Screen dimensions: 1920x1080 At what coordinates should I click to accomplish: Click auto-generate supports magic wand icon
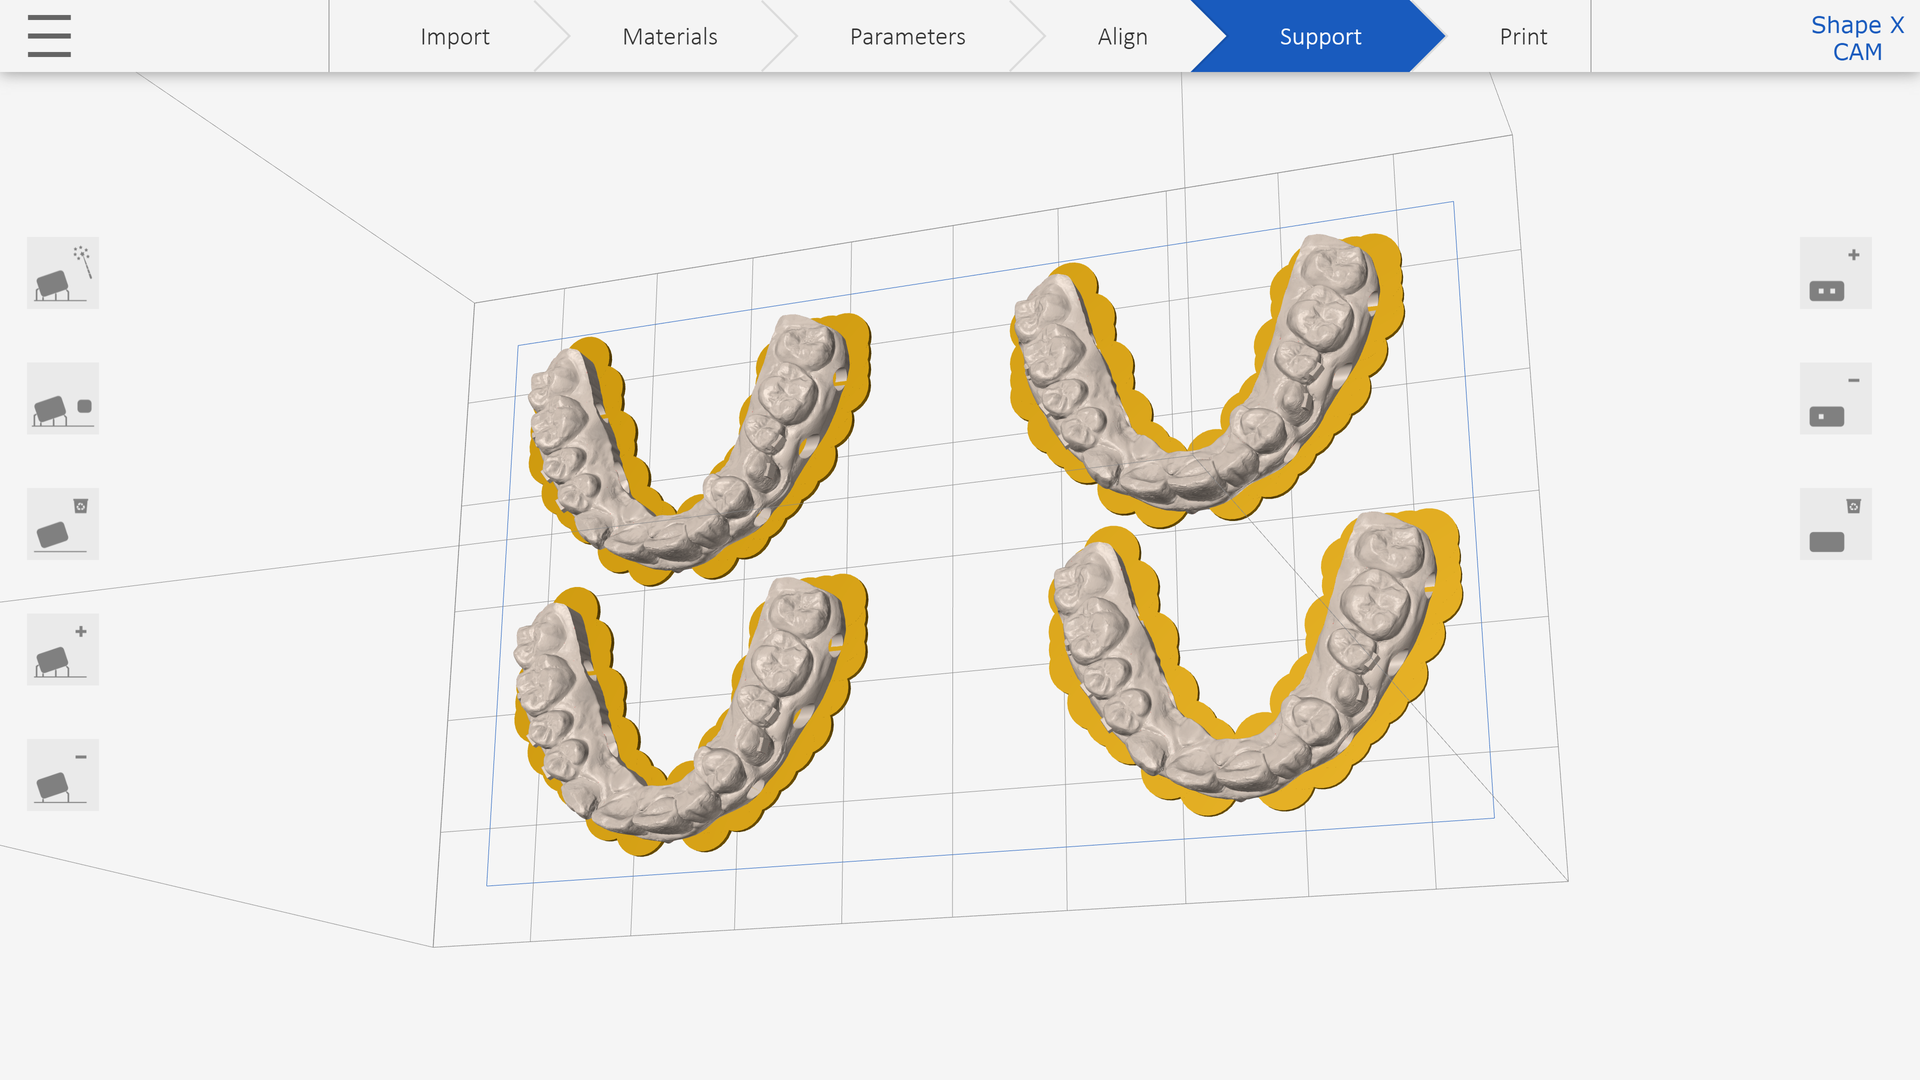[62, 273]
